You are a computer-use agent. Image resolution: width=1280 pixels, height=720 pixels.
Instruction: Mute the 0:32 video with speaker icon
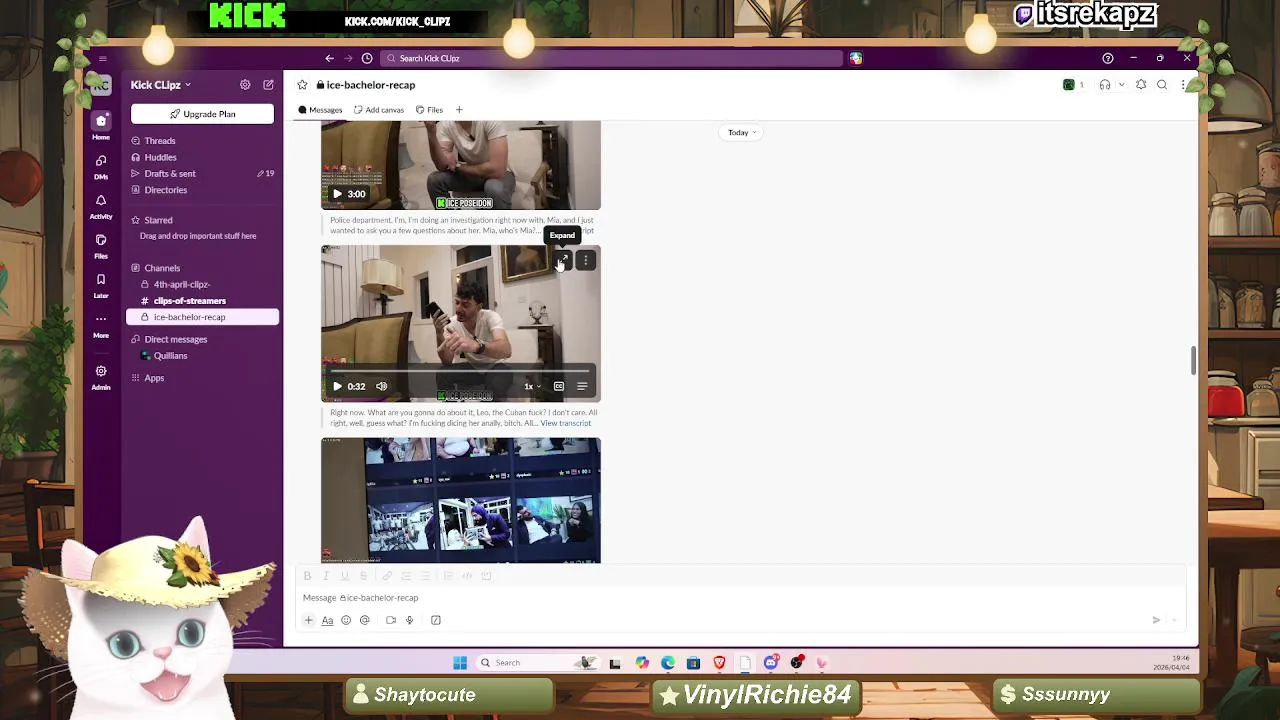click(381, 386)
